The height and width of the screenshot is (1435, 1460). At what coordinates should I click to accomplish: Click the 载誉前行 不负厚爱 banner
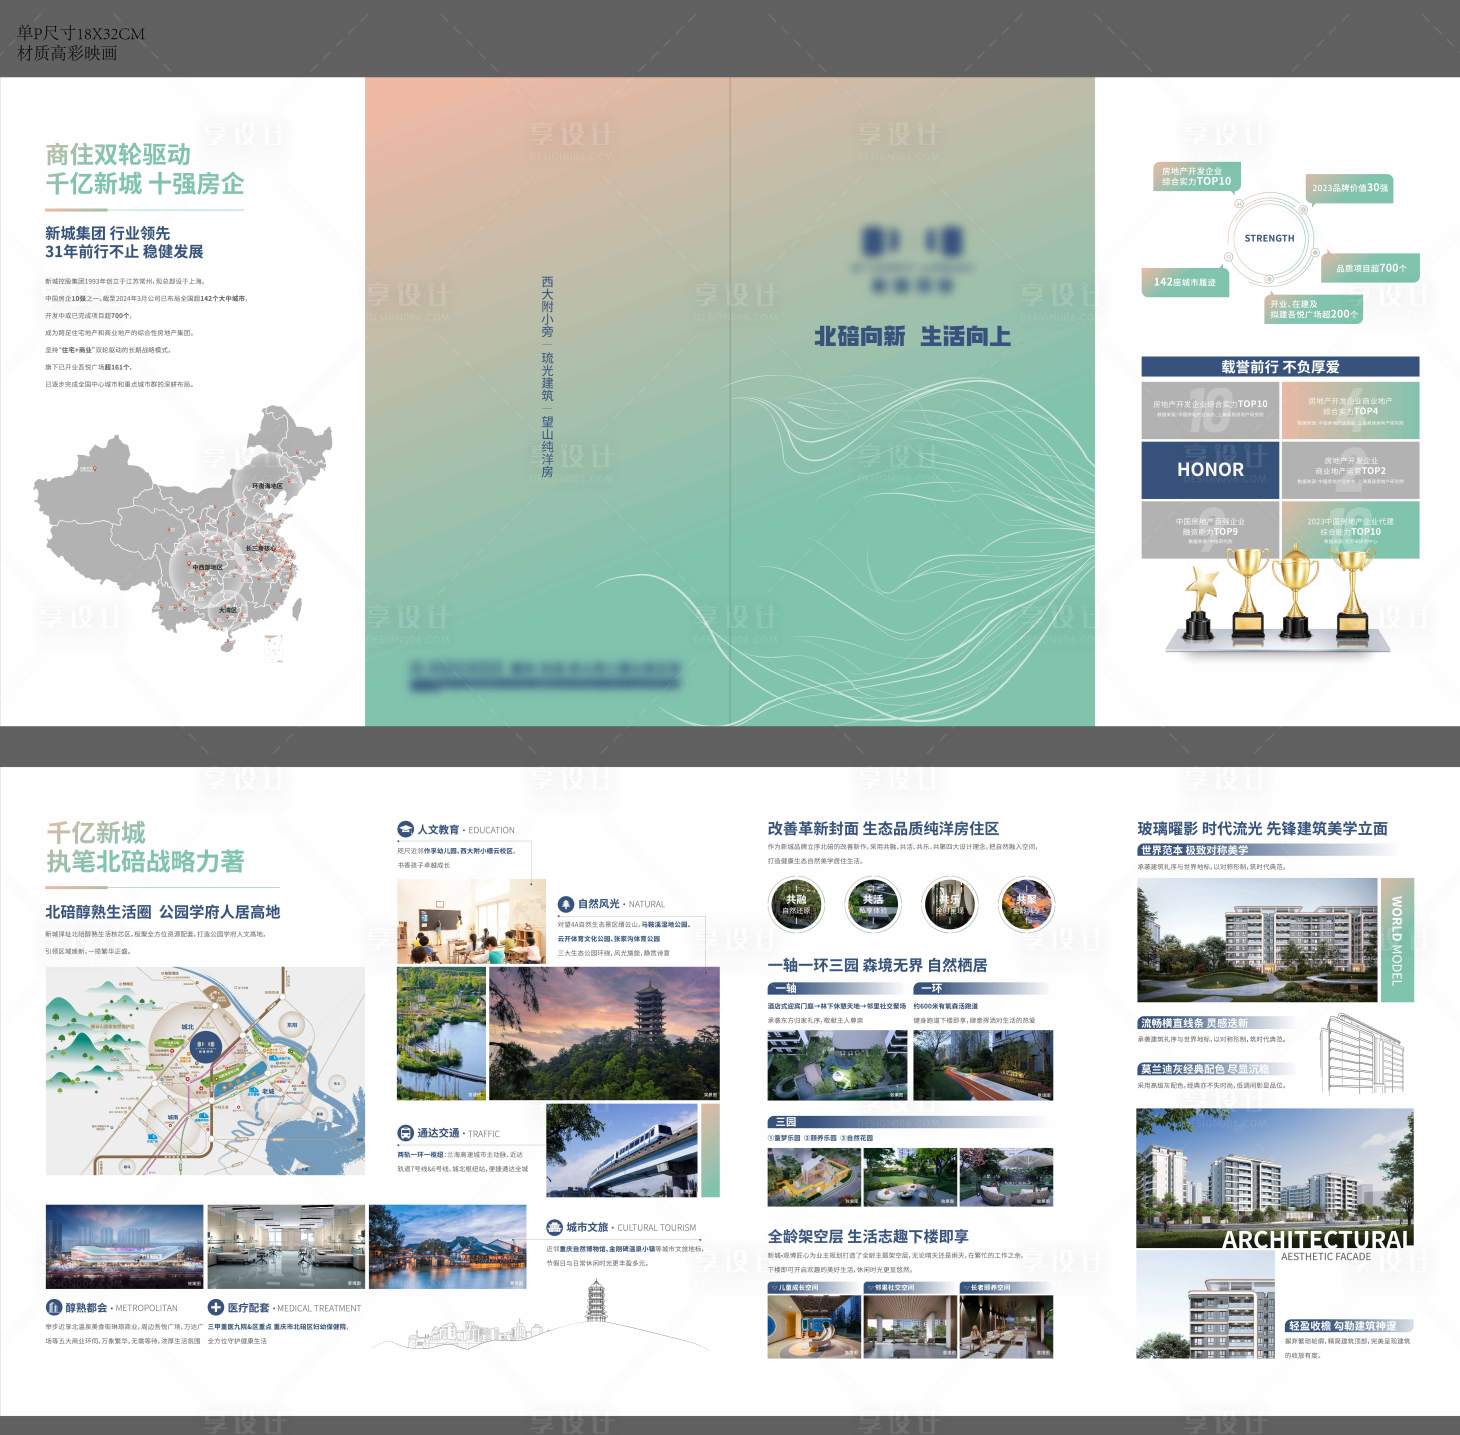pyautogui.click(x=1280, y=367)
